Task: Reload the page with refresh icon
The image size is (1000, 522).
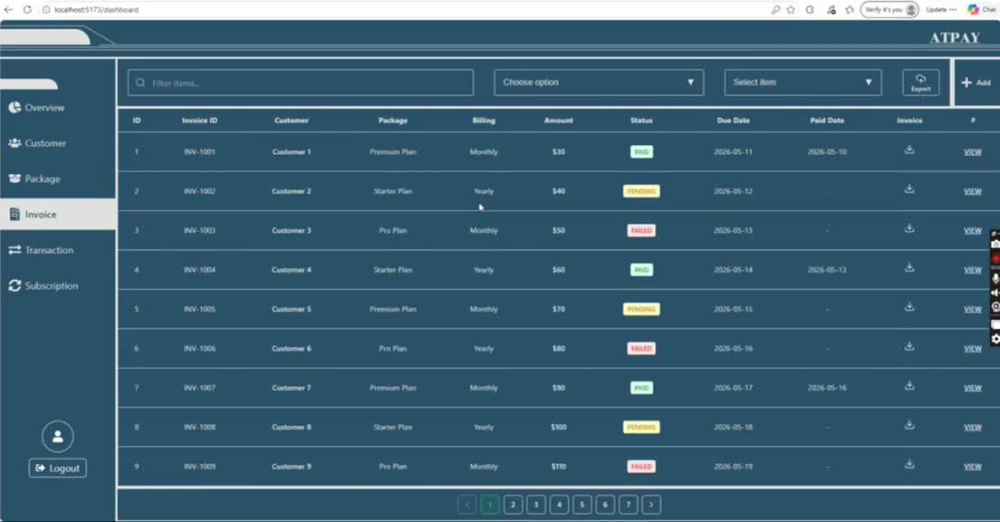Action: [x=27, y=10]
